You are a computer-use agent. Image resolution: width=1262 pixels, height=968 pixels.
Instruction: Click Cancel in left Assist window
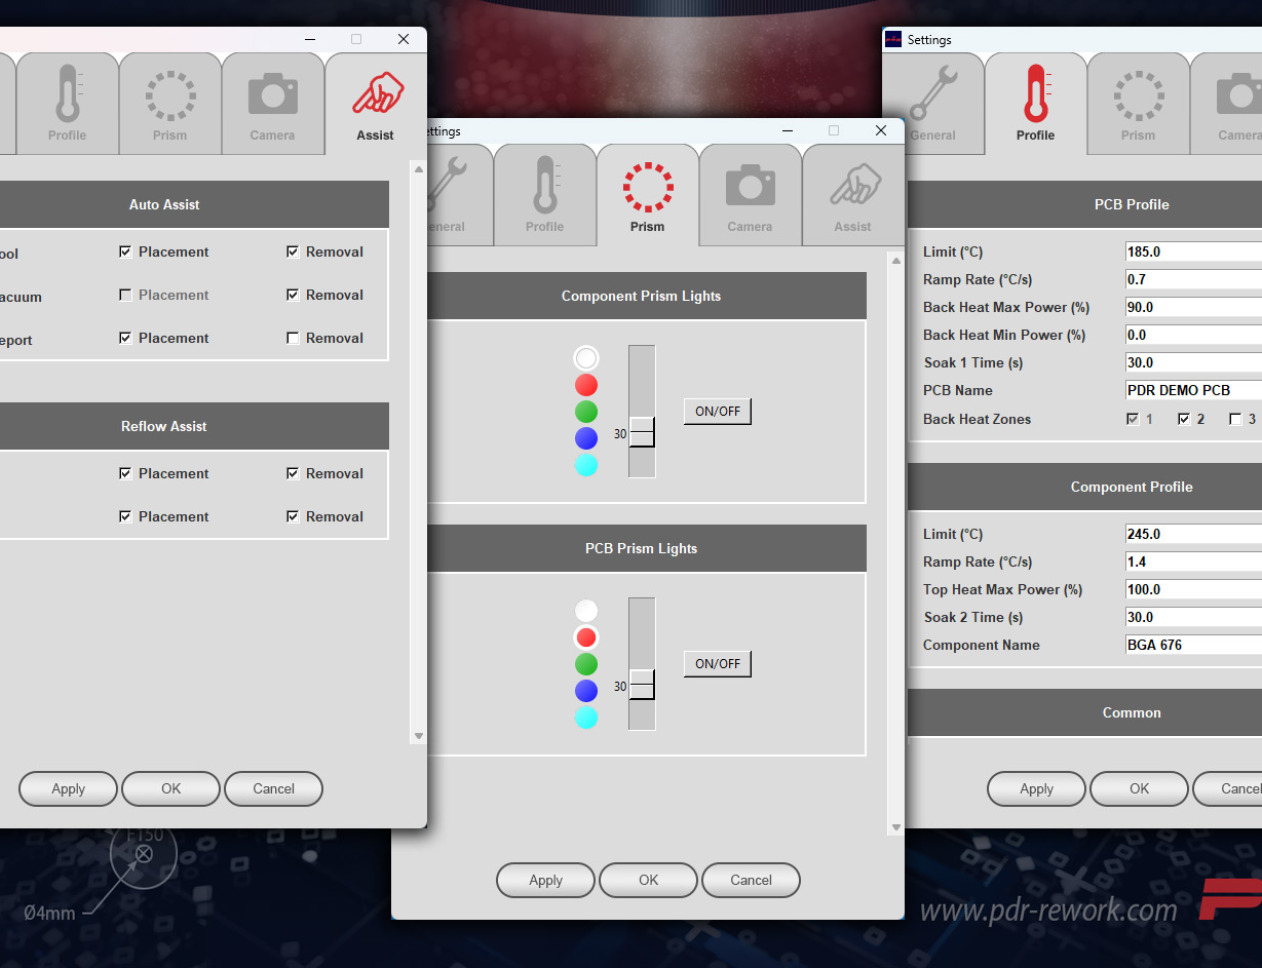[x=274, y=789]
